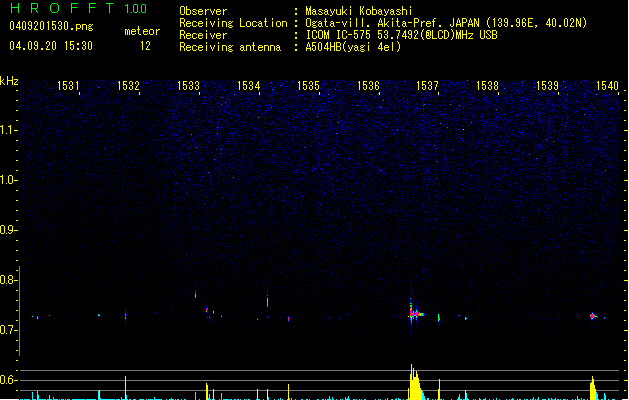Click the 1540 time axis marker

tap(607, 85)
